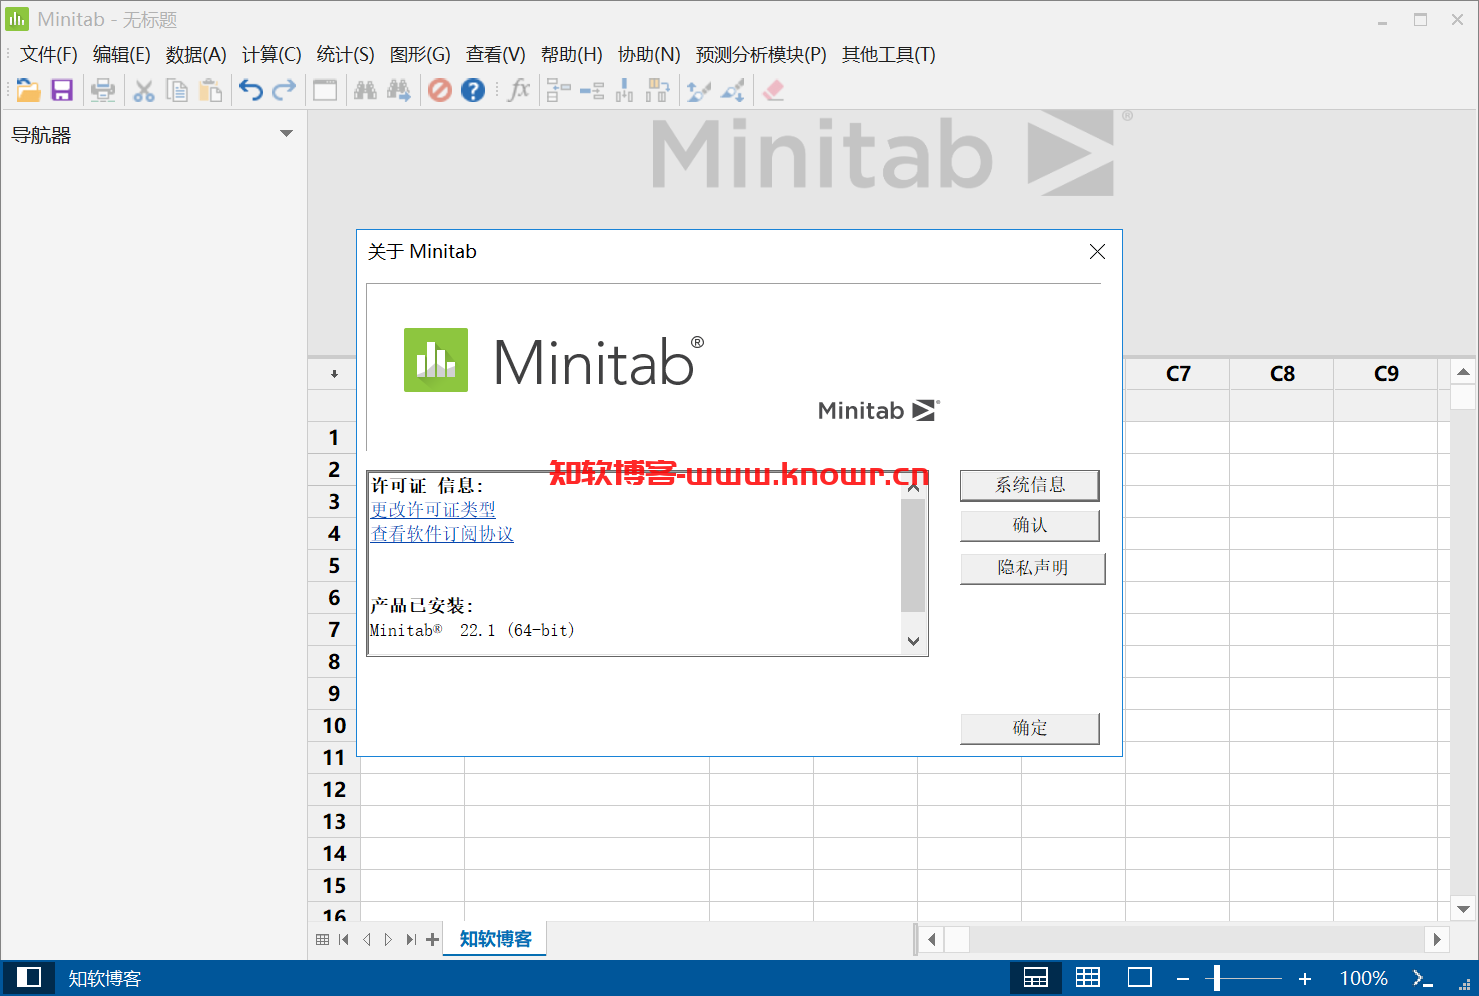Screen dimensions: 1479x996
Task: Open the 更改许可证类型 link
Action: pyautogui.click(x=433, y=509)
